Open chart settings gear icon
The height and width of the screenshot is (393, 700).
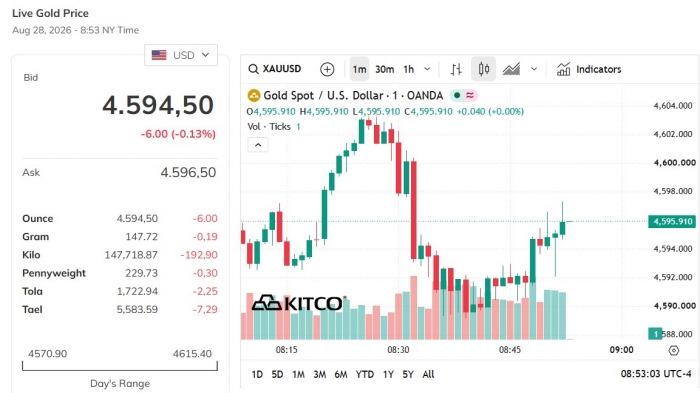(x=674, y=351)
